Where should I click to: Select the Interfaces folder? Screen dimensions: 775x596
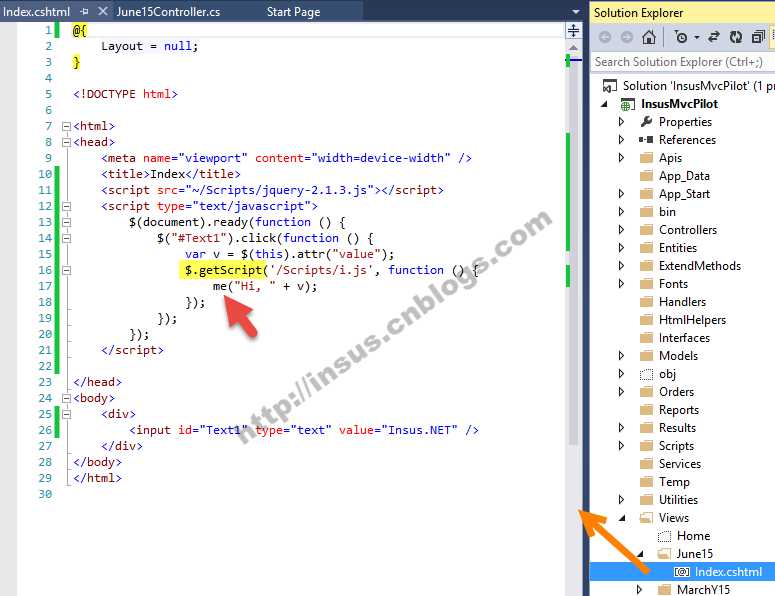tap(684, 338)
